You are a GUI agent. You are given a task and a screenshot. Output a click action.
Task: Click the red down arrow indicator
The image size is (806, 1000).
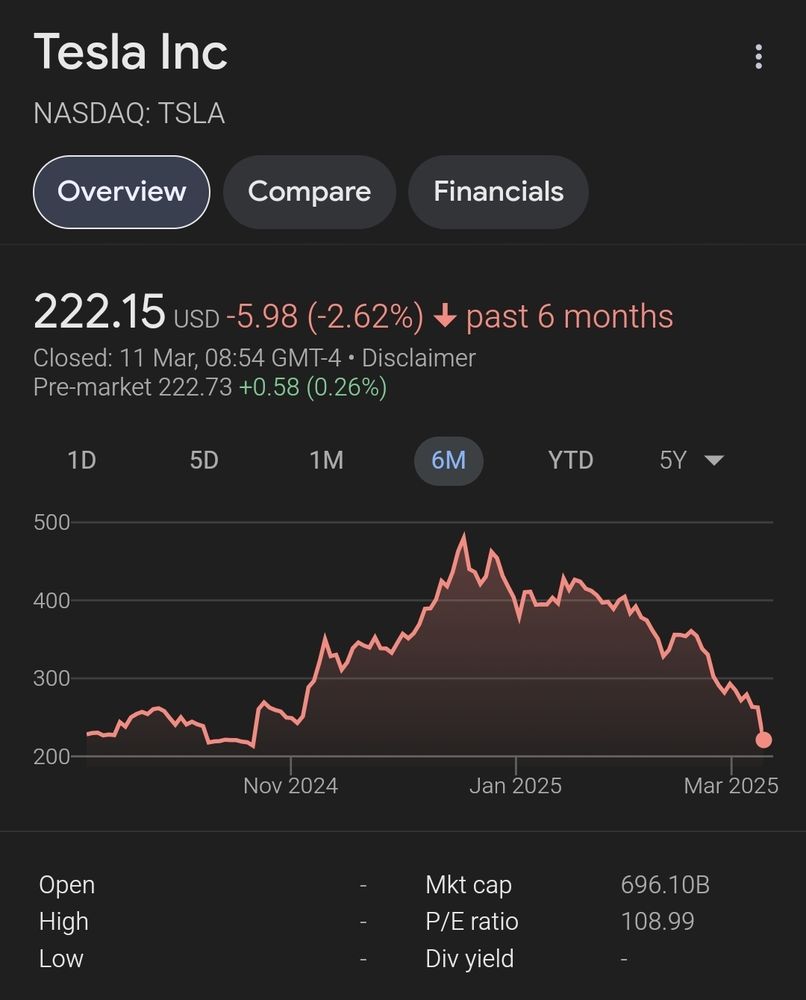point(445,317)
